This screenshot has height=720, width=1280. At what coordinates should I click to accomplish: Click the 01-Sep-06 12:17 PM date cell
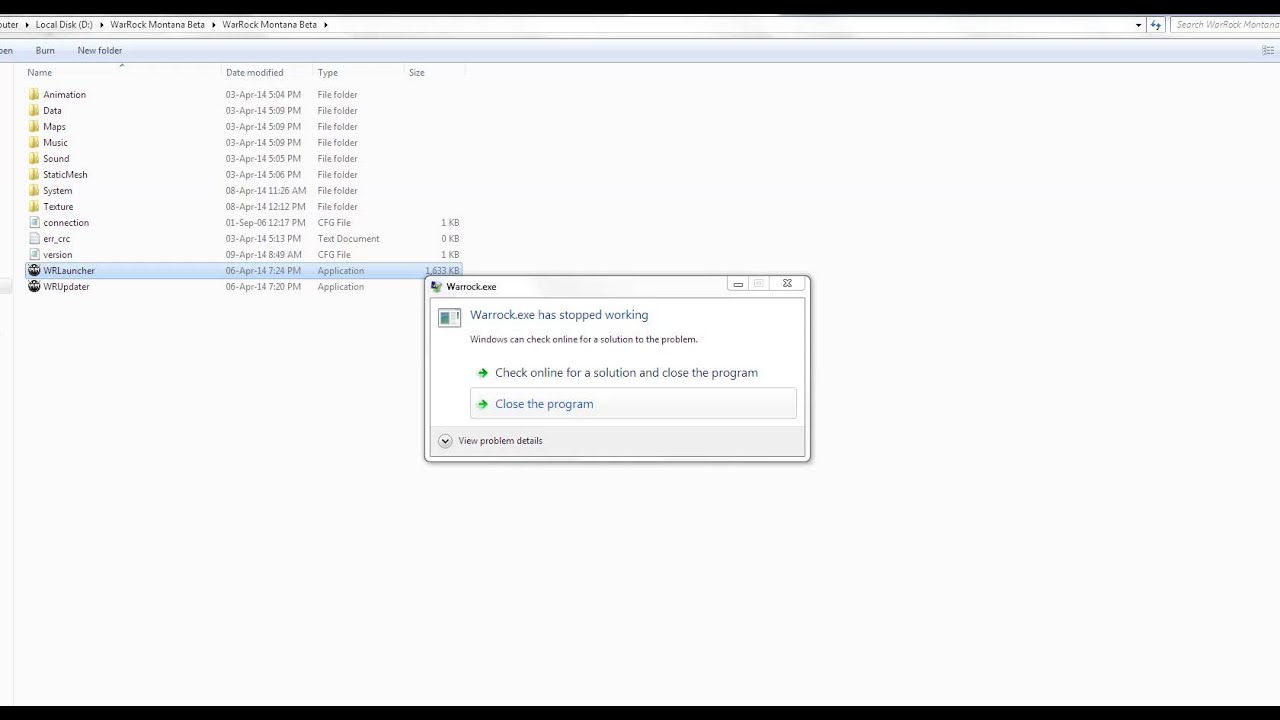point(265,223)
